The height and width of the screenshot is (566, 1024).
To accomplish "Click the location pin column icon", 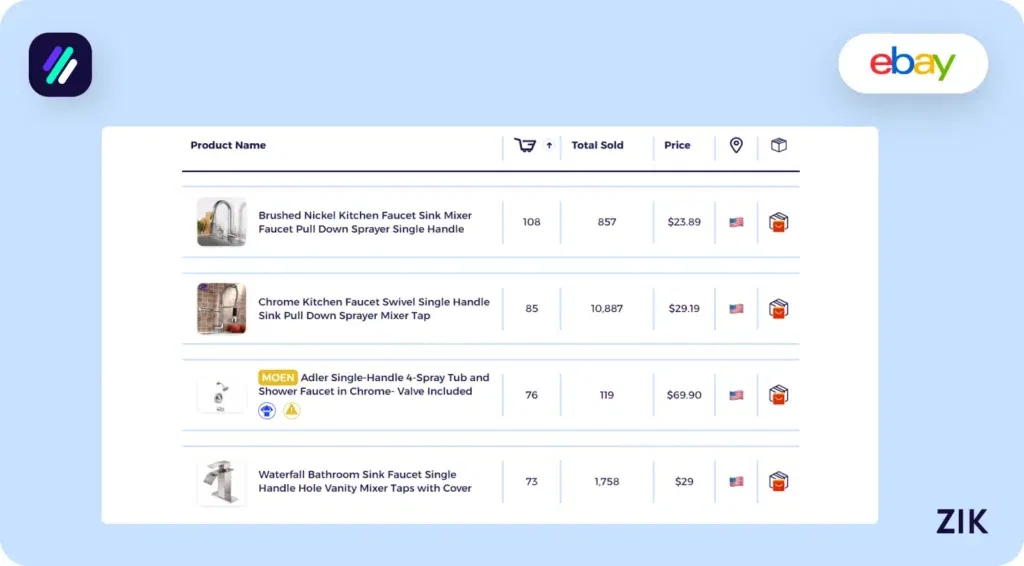I will (x=736, y=145).
